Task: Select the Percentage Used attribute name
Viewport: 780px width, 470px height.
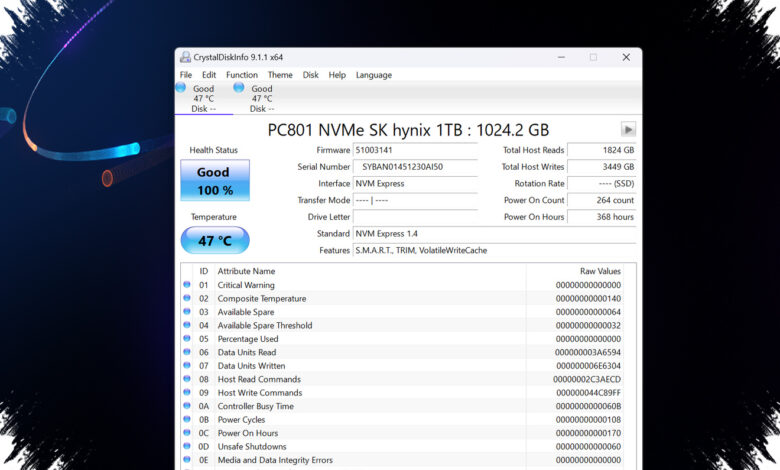Action: [248, 339]
